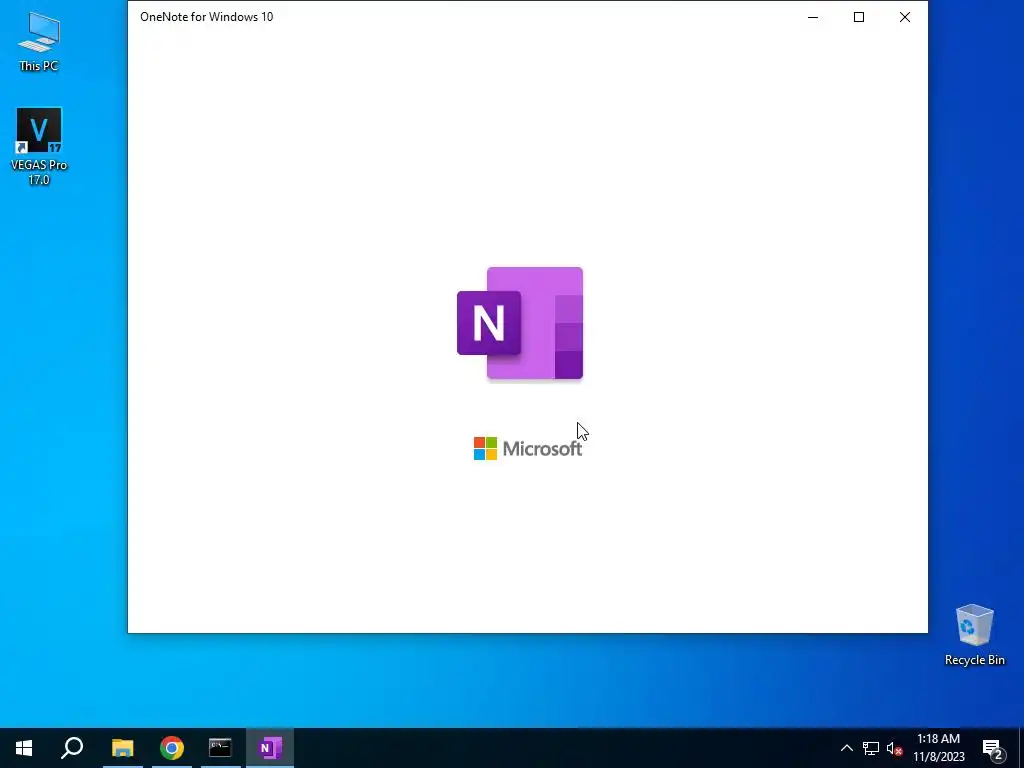The height and width of the screenshot is (768, 1024).
Task: Open the Recycle Bin on the desktop
Action: click(974, 635)
